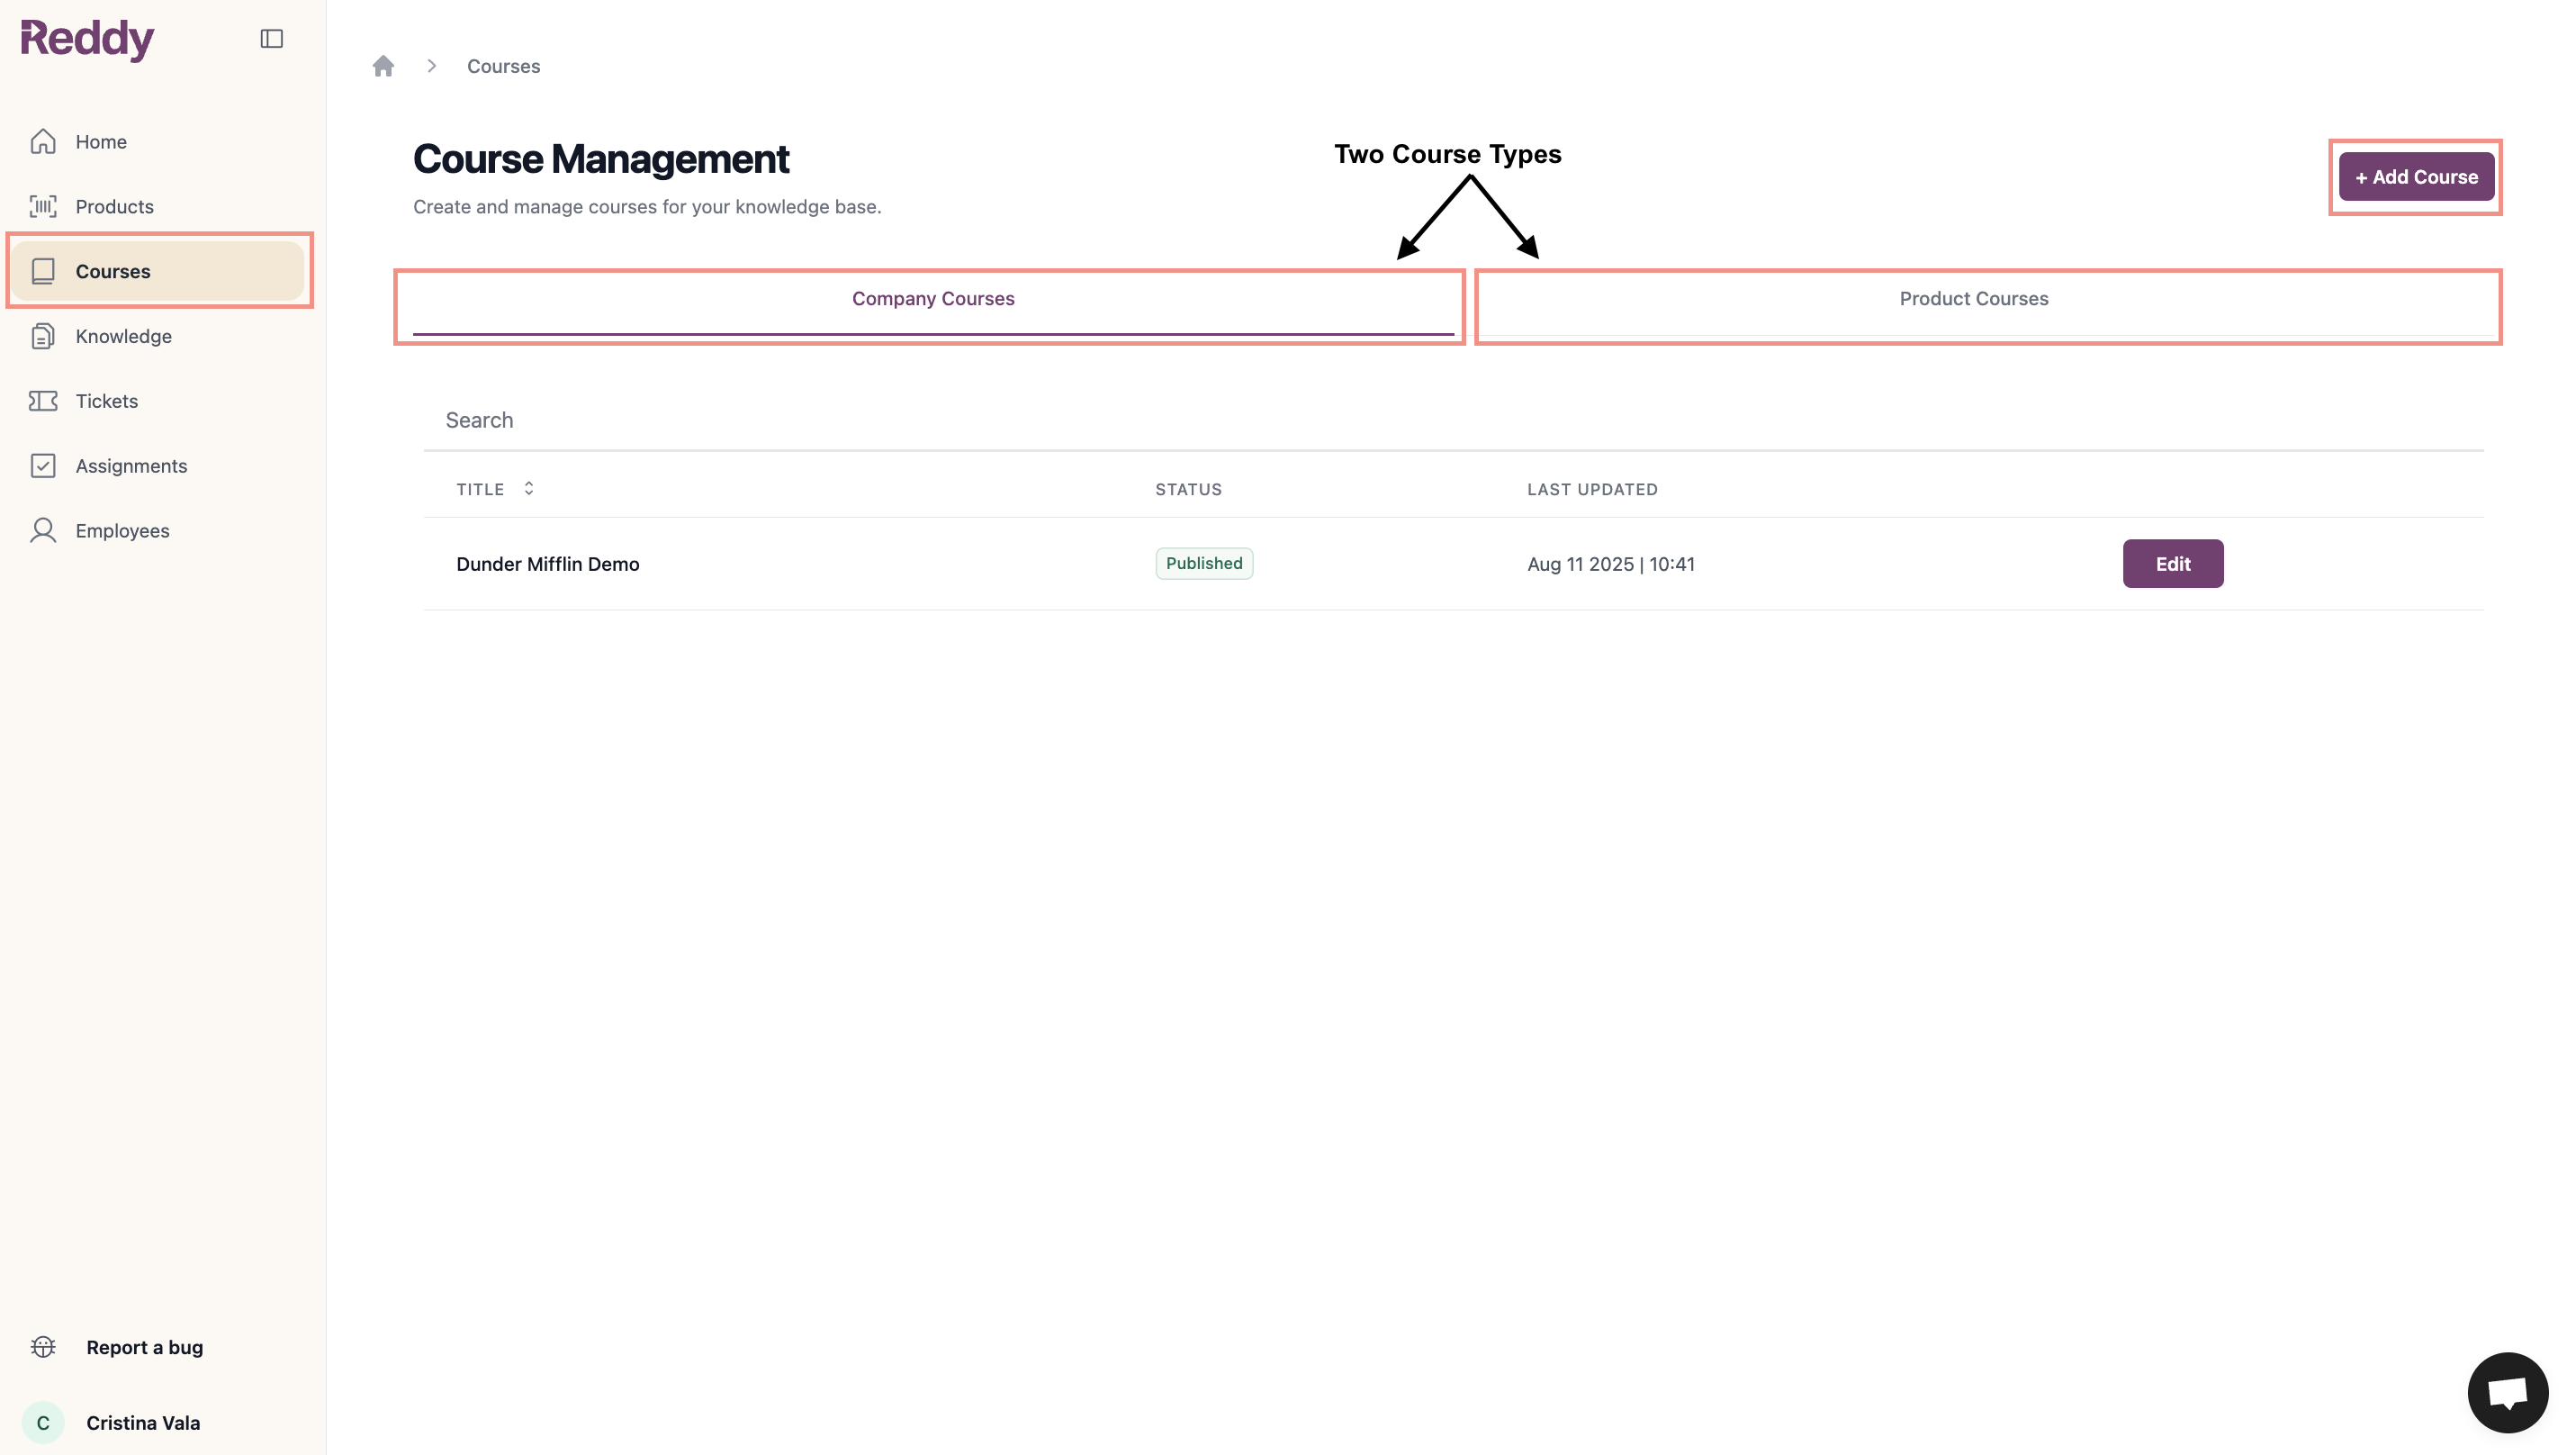This screenshot has width=2576, height=1455.
Task: Edit the Dunder Mifflin Demo course
Action: [2173, 563]
